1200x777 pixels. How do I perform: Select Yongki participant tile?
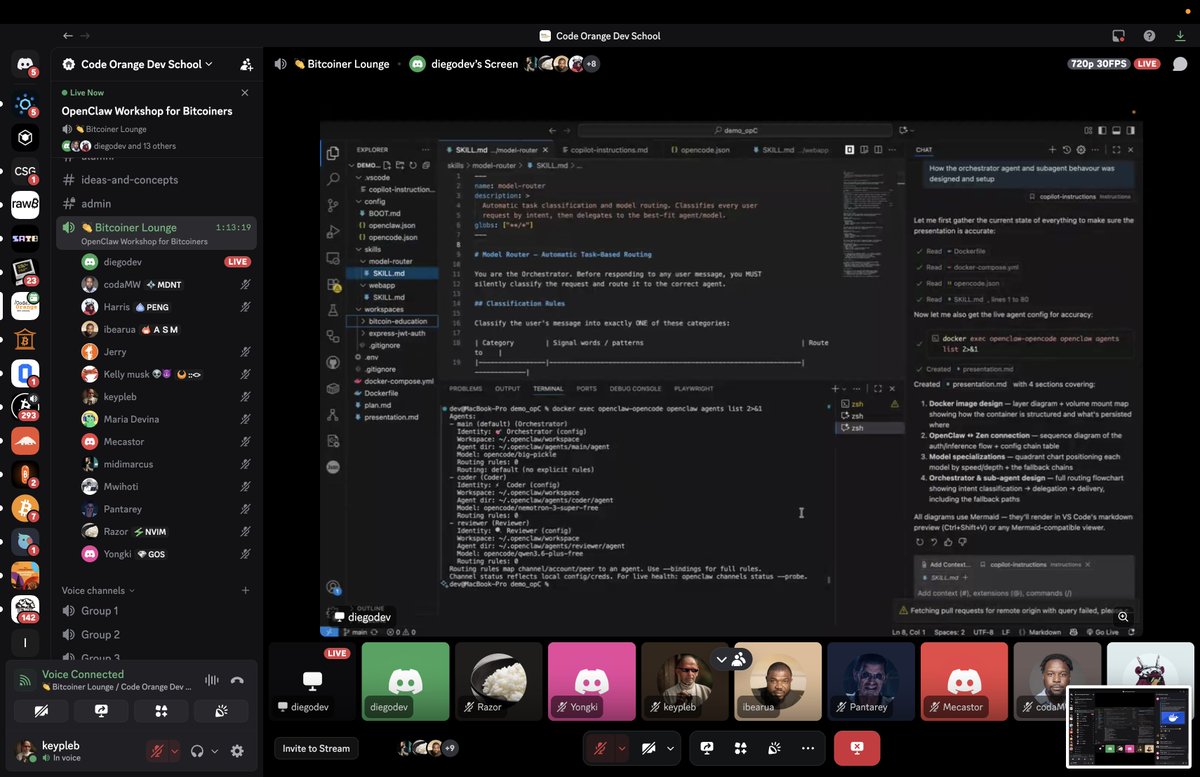tap(591, 681)
